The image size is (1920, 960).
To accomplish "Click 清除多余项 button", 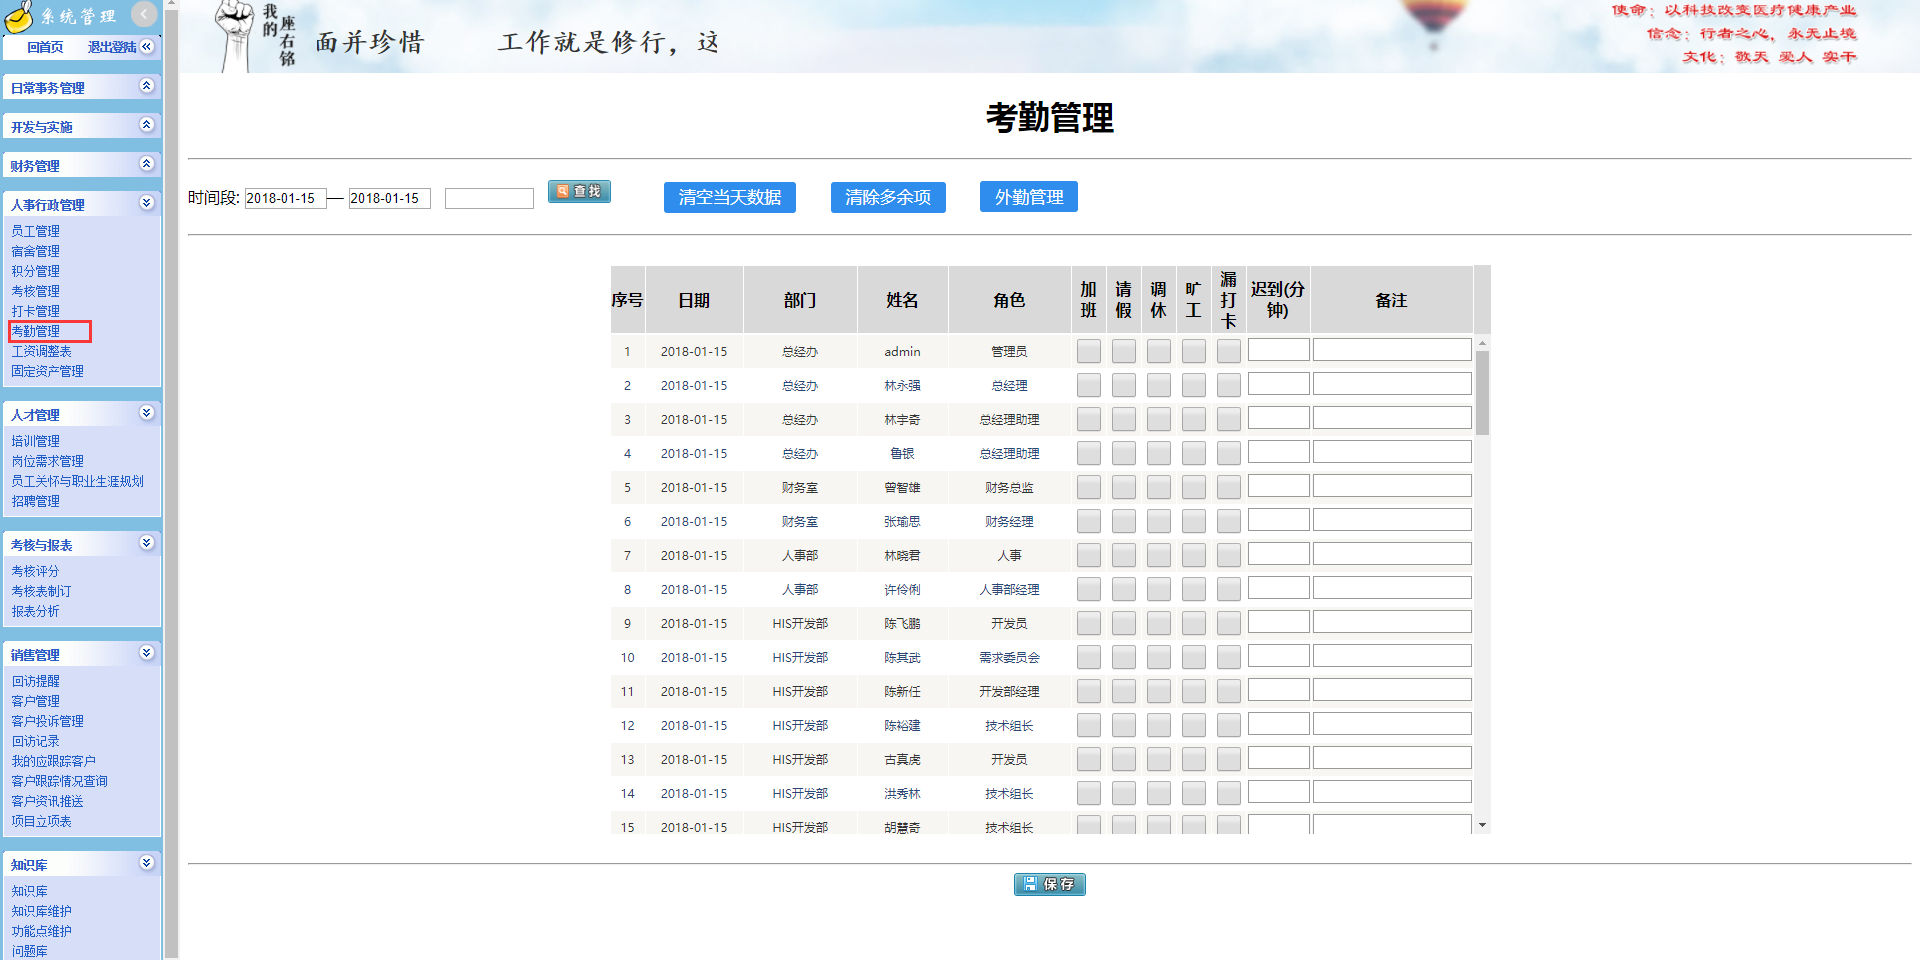I will [888, 197].
